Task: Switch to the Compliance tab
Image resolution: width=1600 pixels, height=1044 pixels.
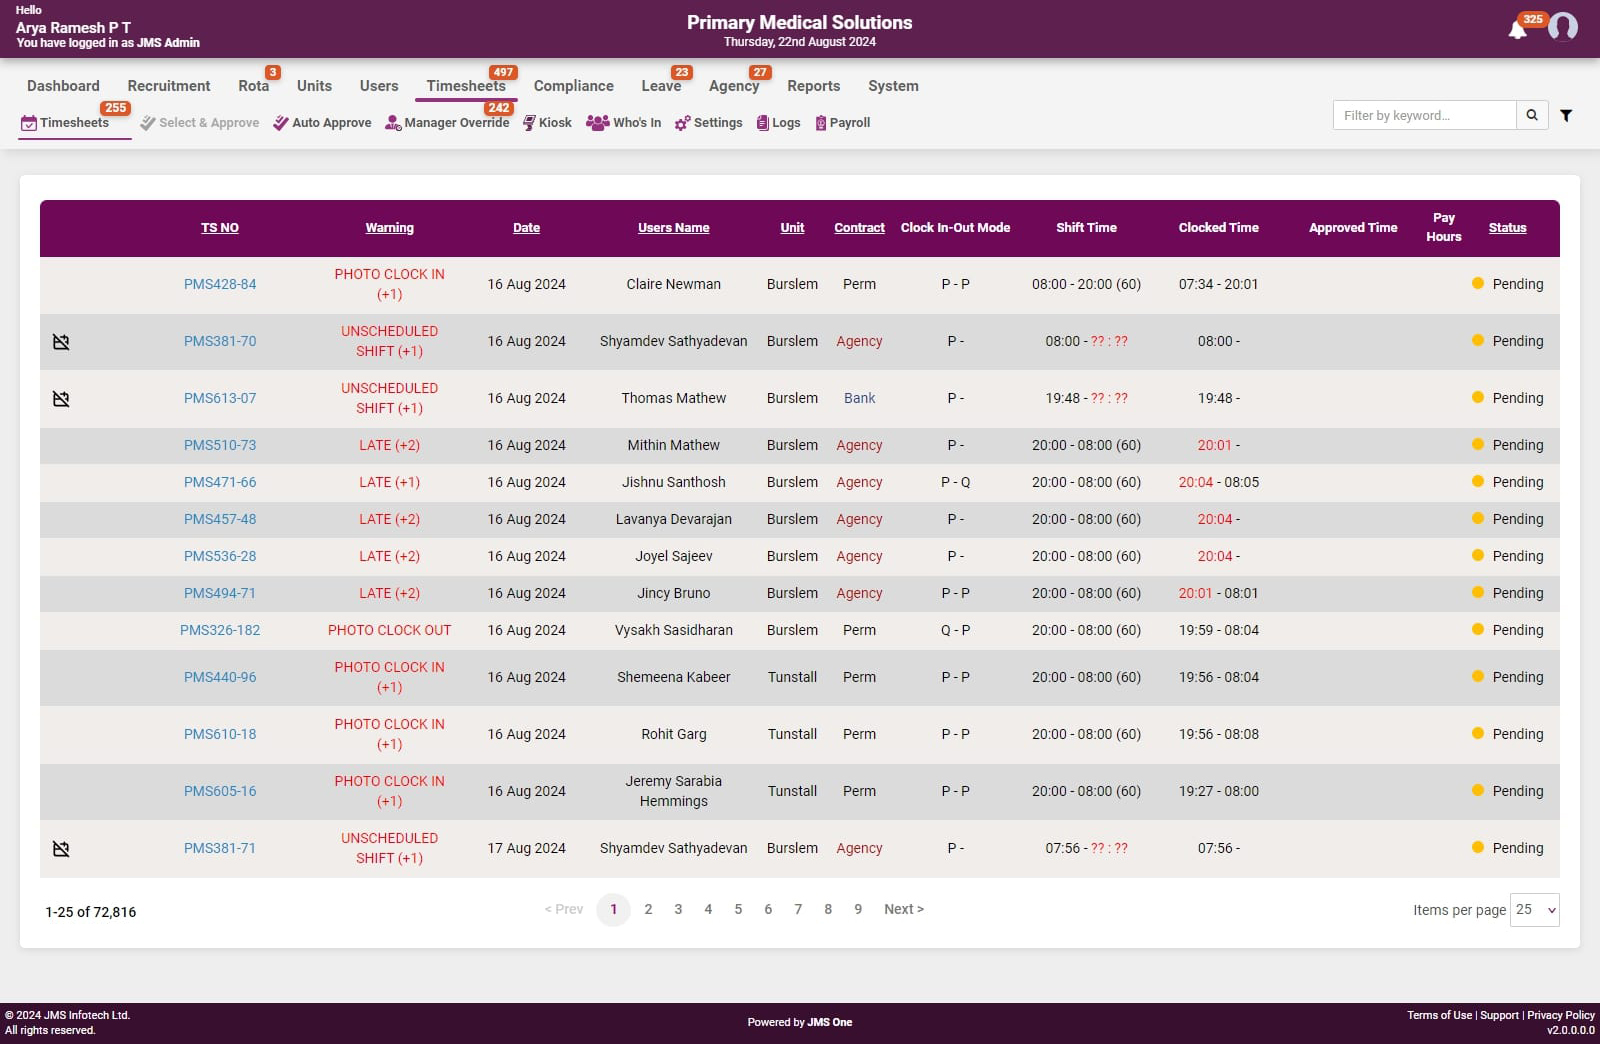Action: pos(573,86)
